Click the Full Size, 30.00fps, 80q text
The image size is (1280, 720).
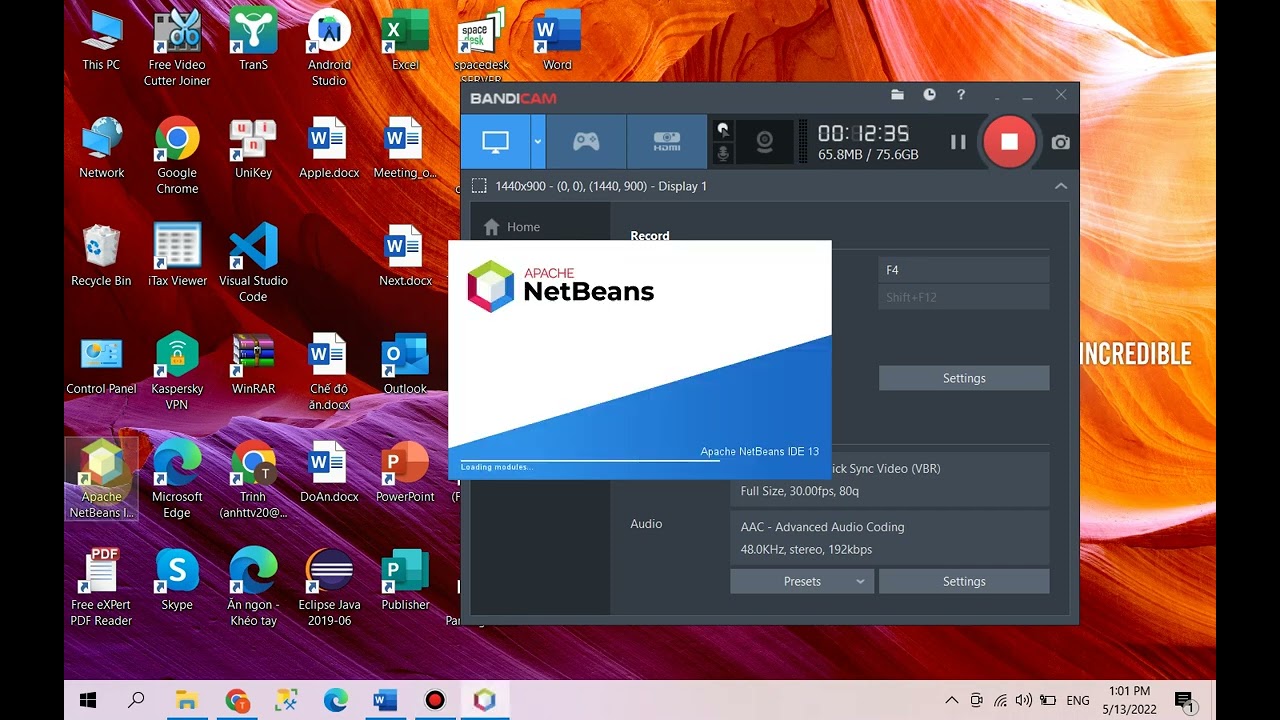pos(800,491)
